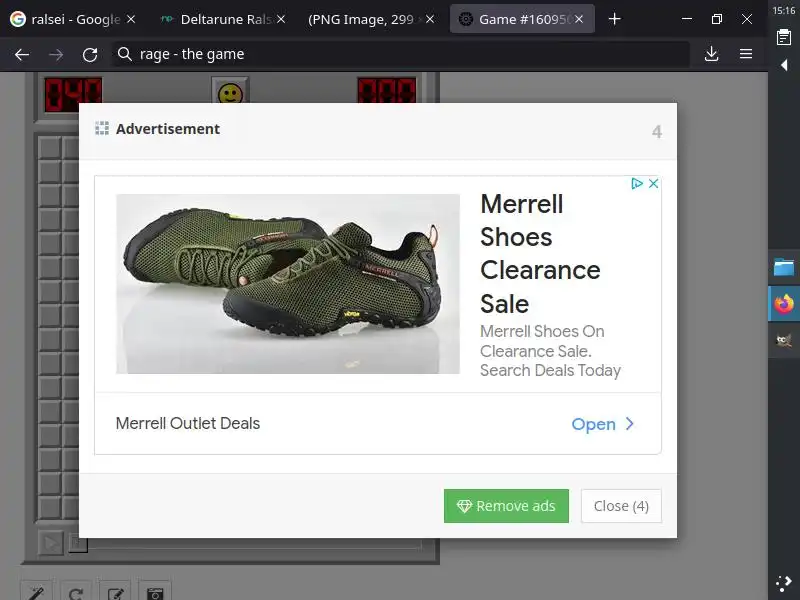
Task: Click the Minesweeper smiley face button
Action: click(230, 91)
